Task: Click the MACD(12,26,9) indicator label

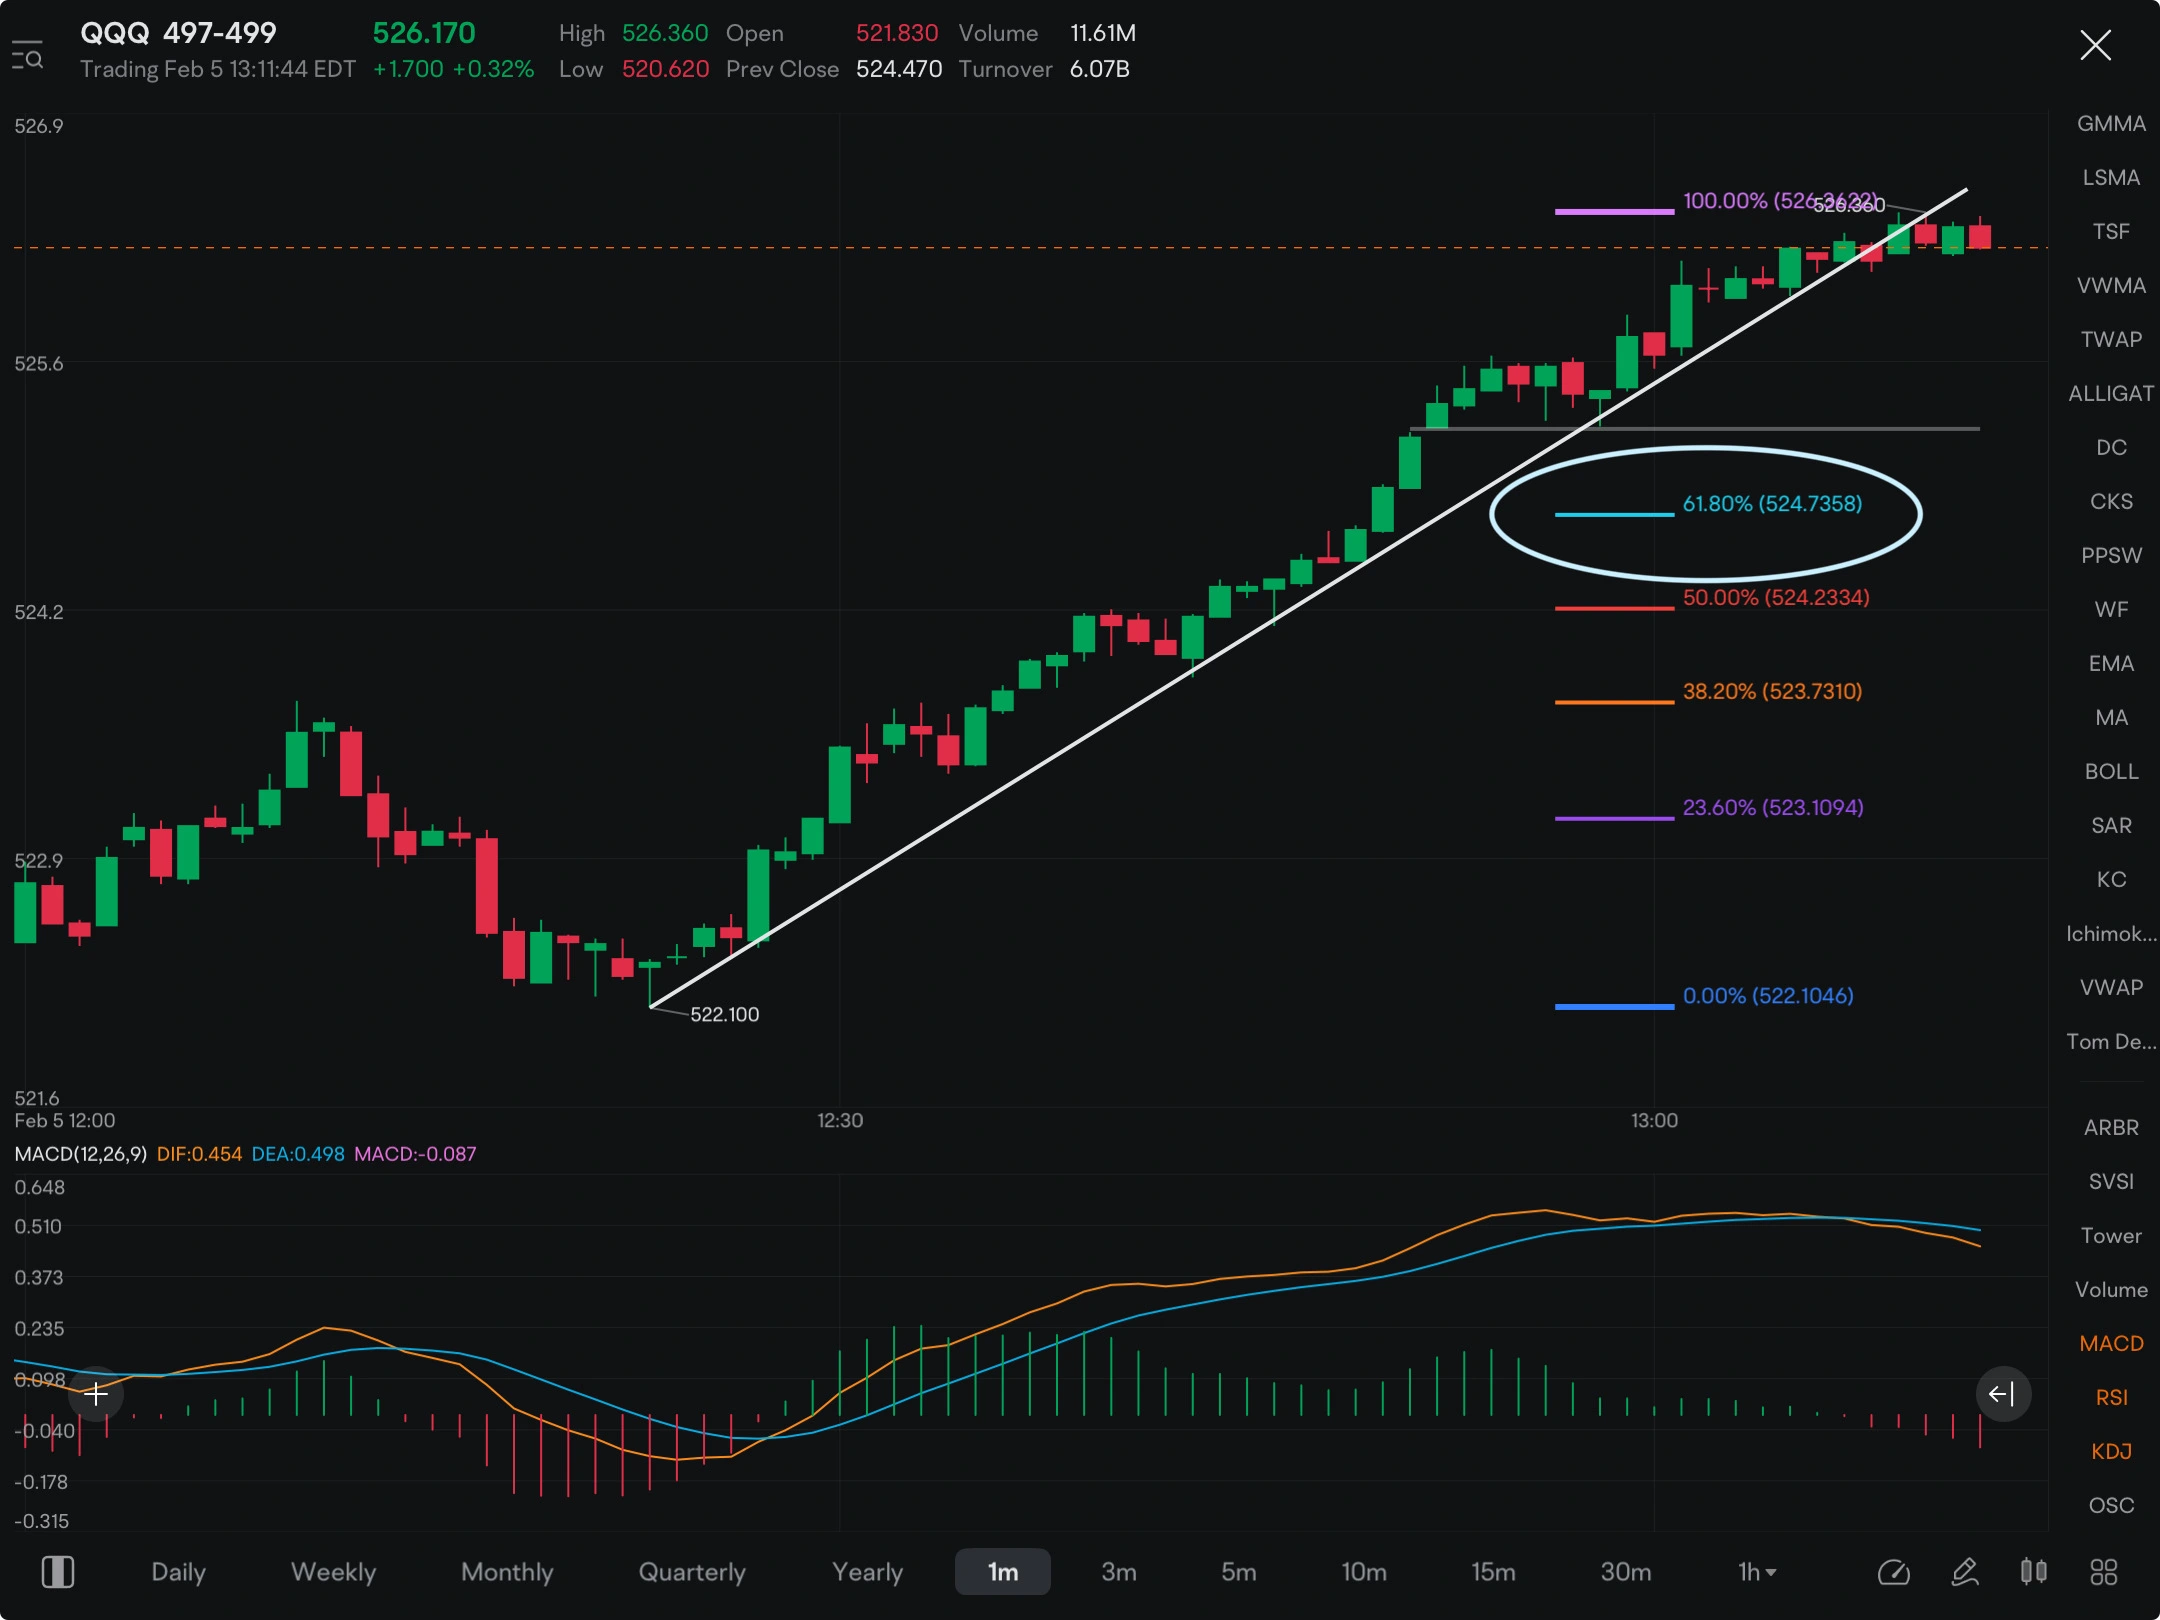Action: [x=81, y=1154]
